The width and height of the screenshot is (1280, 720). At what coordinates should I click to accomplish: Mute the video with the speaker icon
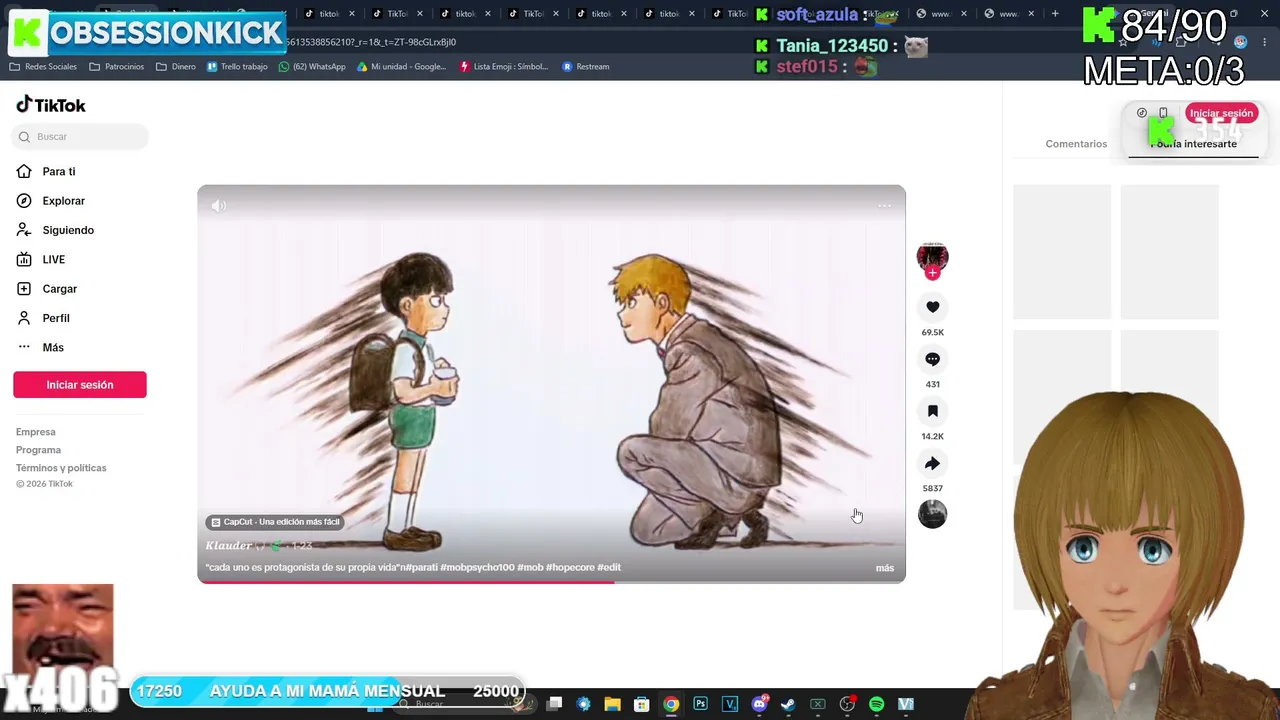(x=219, y=206)
